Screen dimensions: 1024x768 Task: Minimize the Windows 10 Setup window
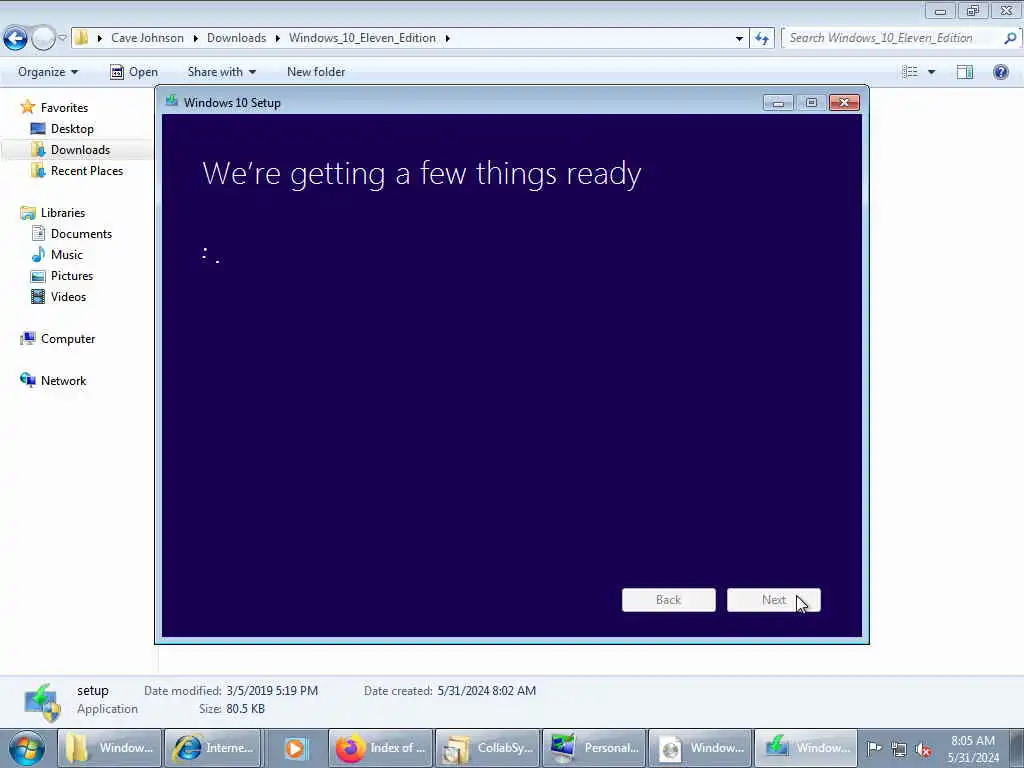coord(778,103)
